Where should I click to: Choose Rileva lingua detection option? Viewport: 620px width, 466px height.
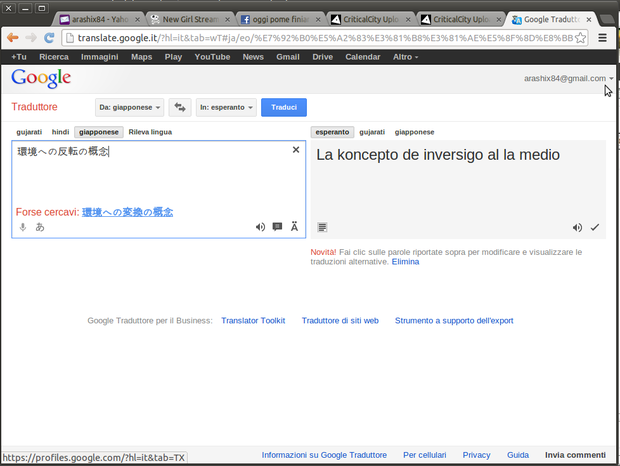point(150,132)
